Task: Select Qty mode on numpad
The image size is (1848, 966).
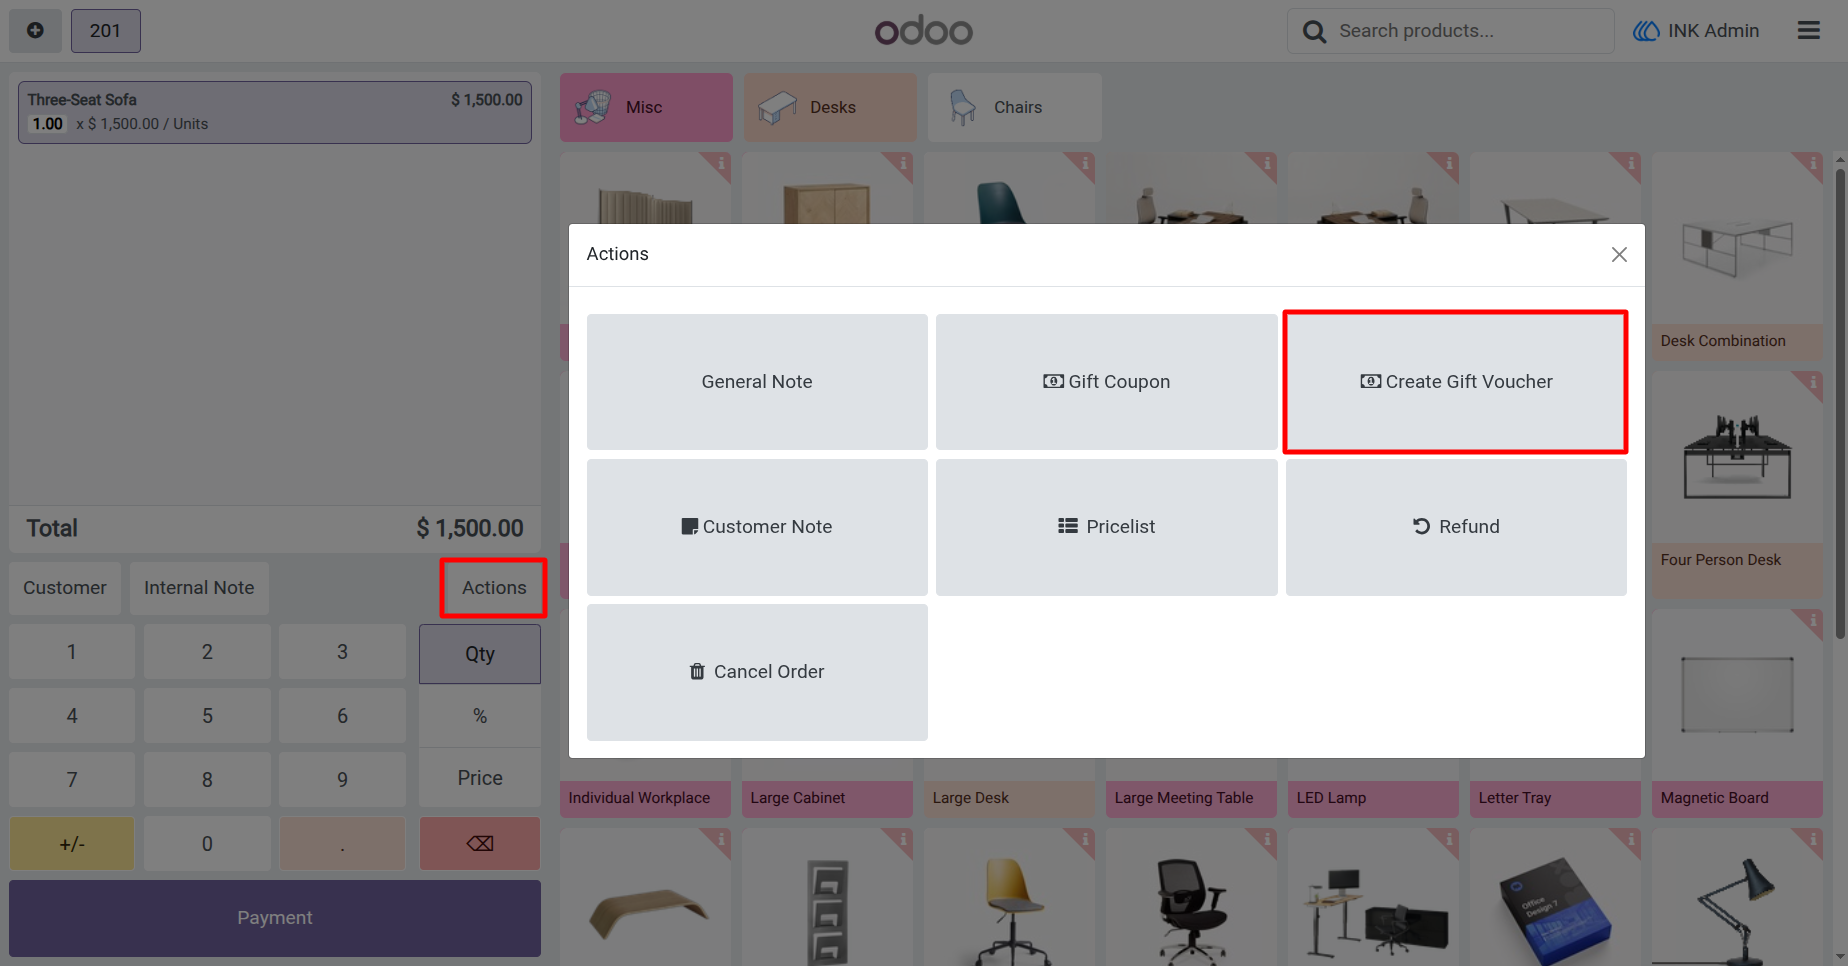Action: coord(480,654)
